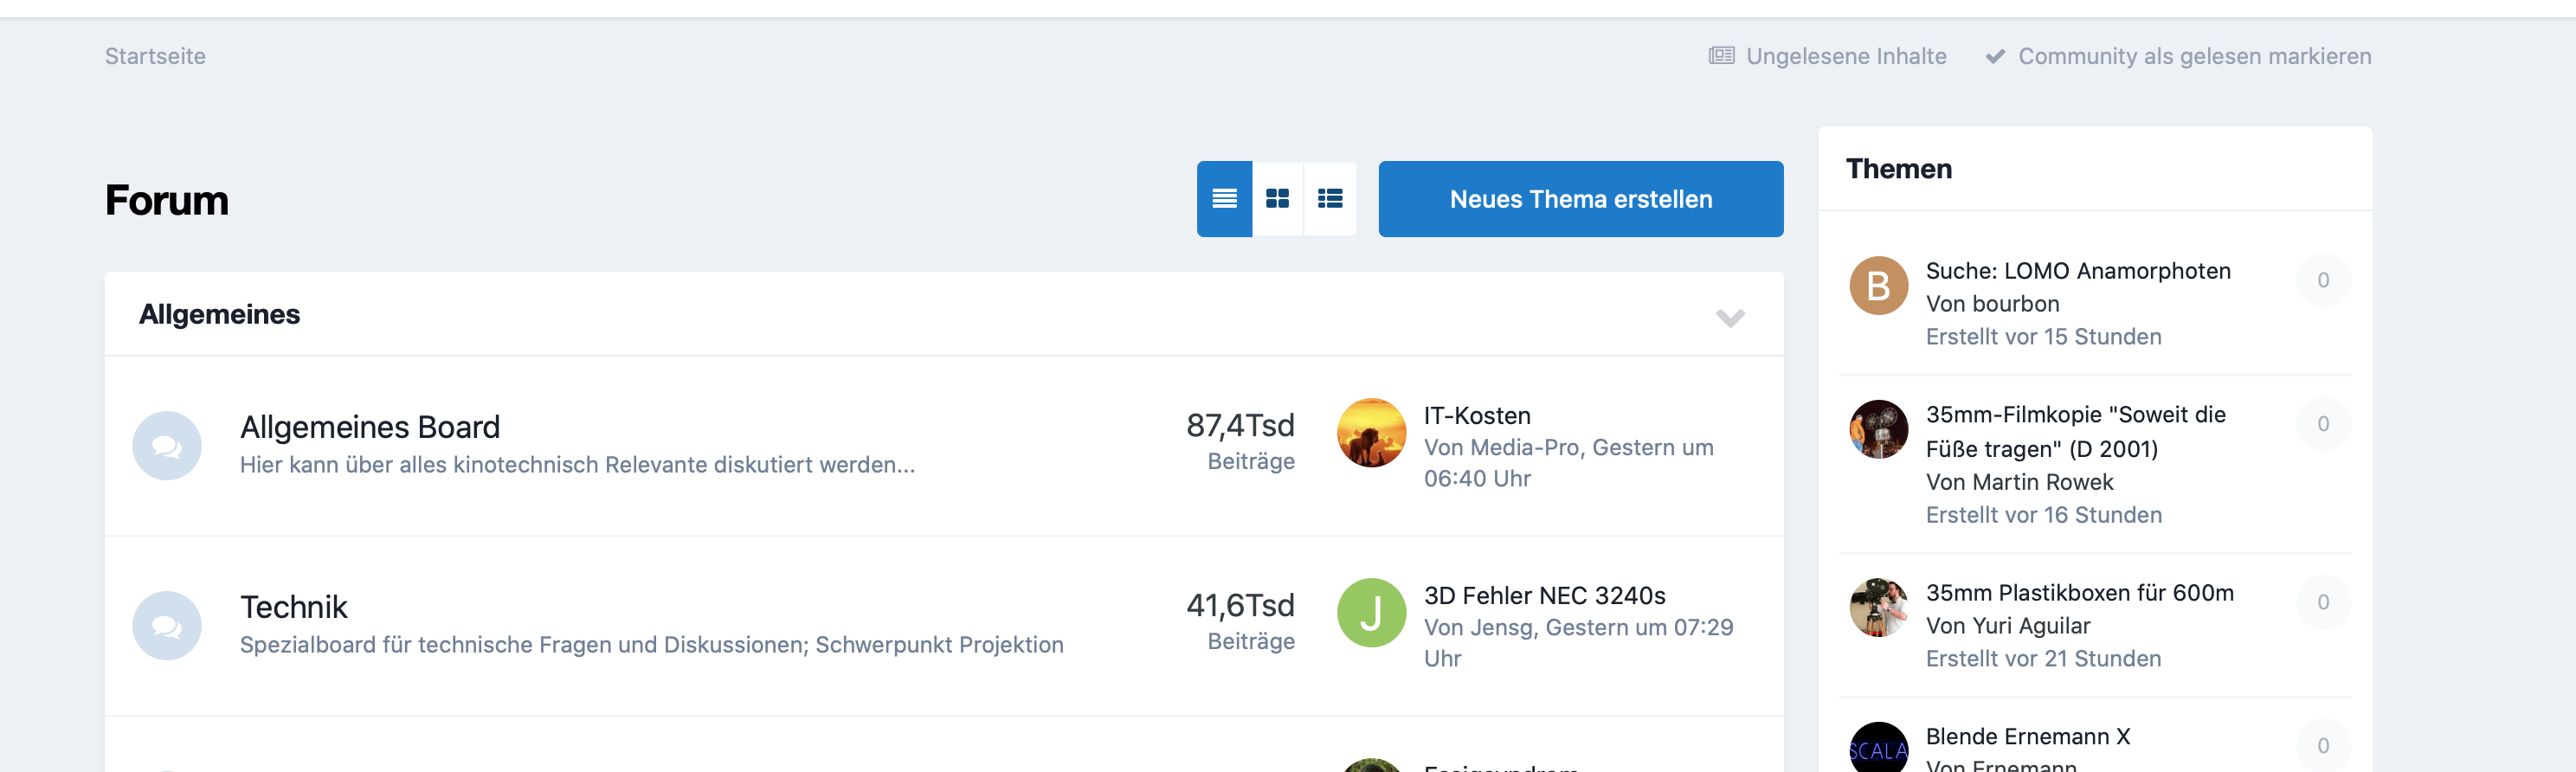Click the Neues Thema erstellen button
The width and height of the screenshot is (2576, 772).
click(1580, 199)
